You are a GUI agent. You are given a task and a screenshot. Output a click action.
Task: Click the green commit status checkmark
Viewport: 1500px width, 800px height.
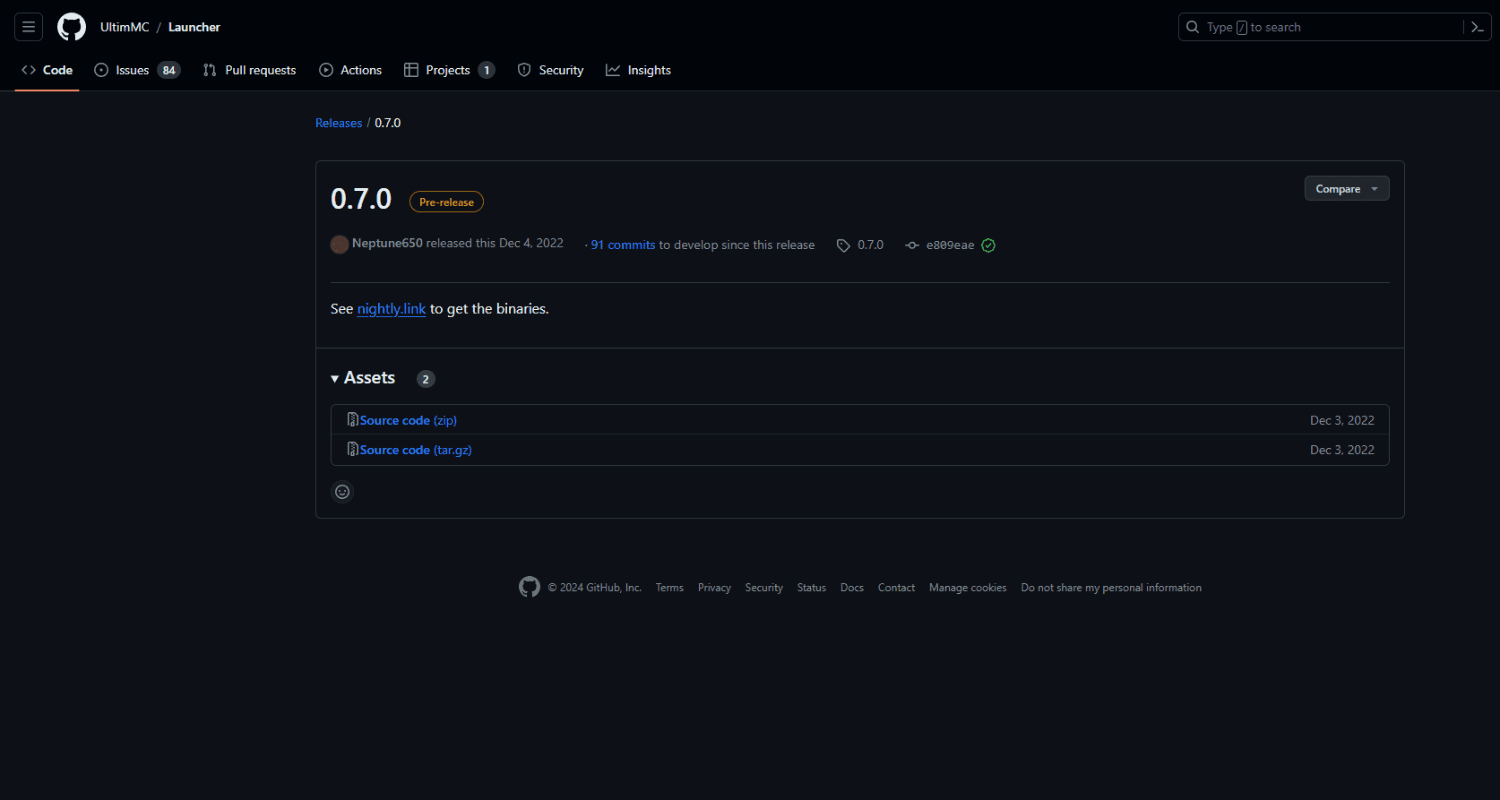[x=988, y=245]
